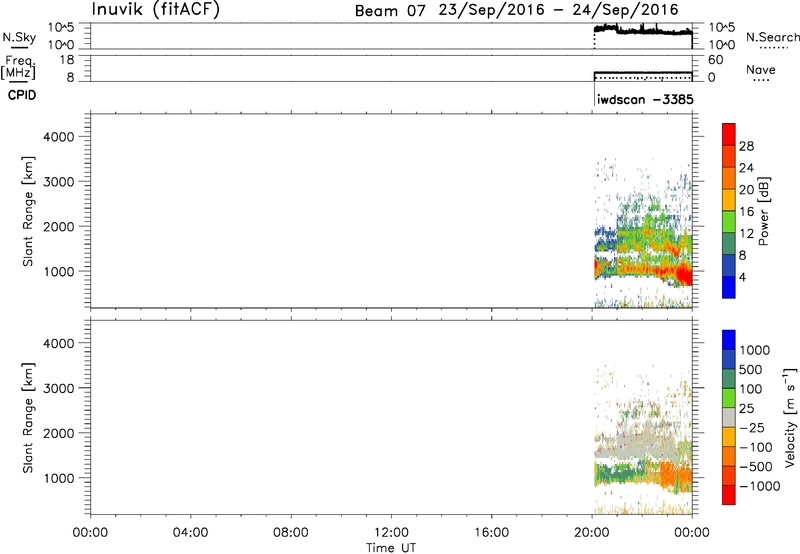Click the blue 1000 segment of the velocity bar
Image resolution: width=800 pixels, height=554 pixels.
[729, 339]
